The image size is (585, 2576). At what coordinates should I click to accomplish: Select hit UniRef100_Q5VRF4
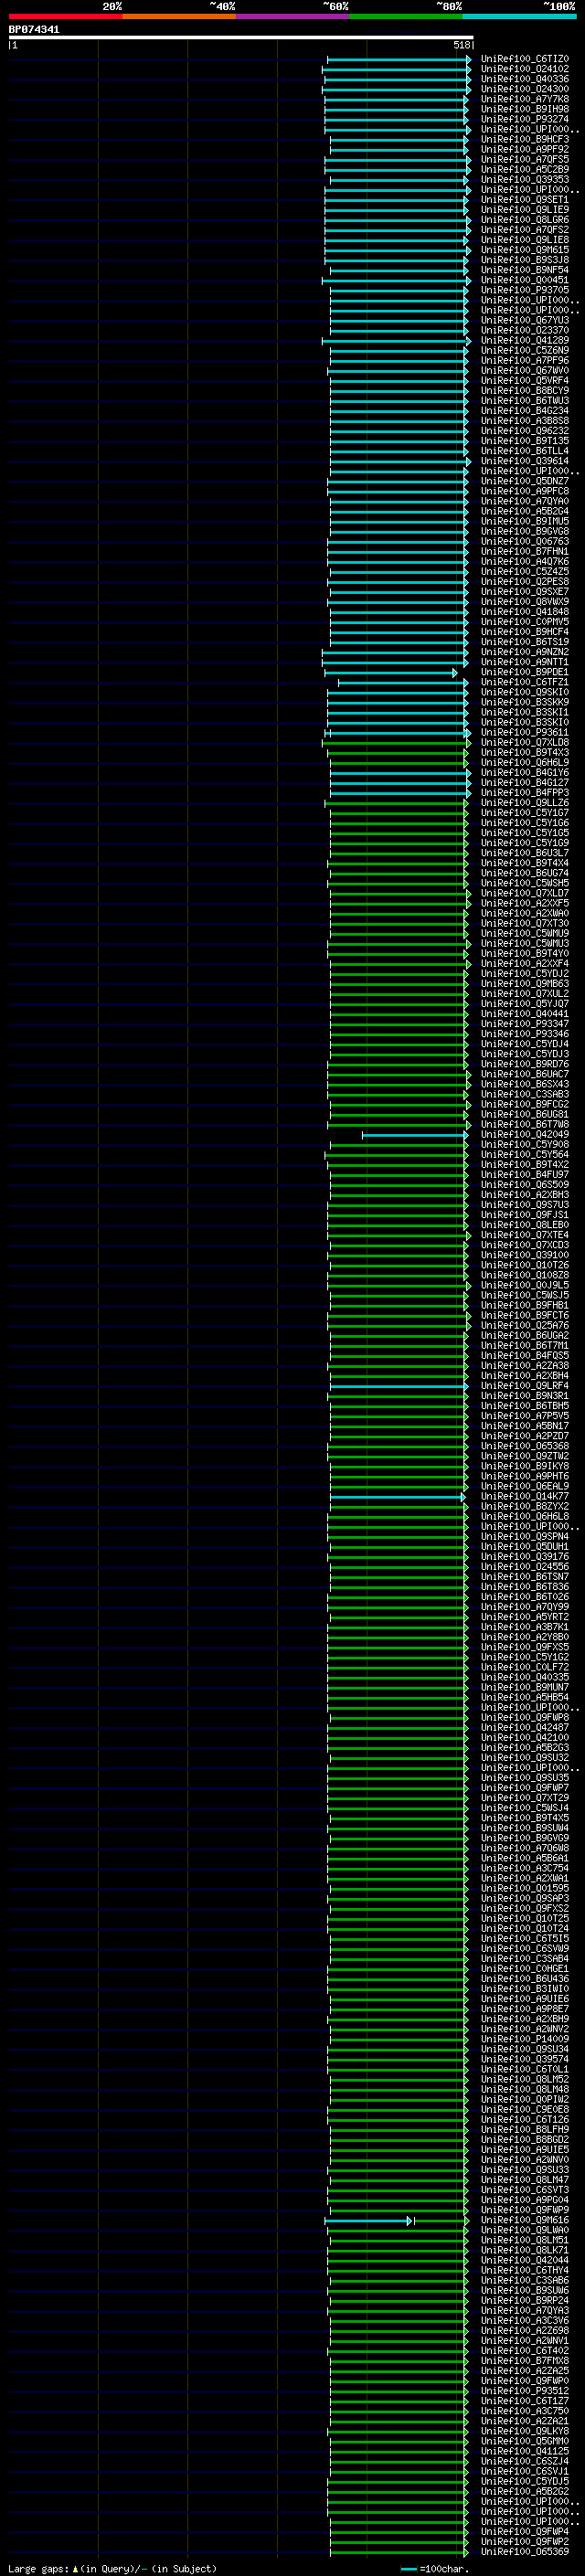coord(524,381)
